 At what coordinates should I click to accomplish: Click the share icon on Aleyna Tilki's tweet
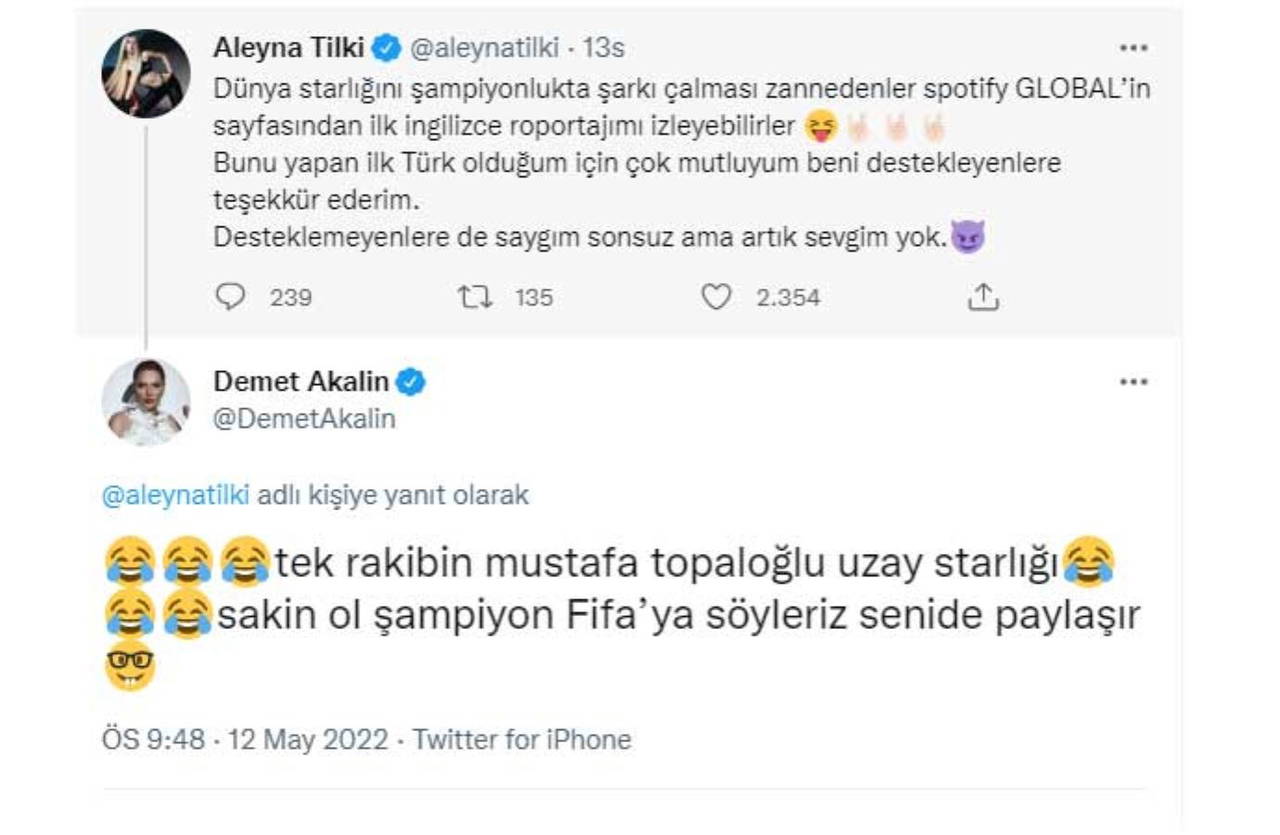pyautogui.click(x=983, y=297)
